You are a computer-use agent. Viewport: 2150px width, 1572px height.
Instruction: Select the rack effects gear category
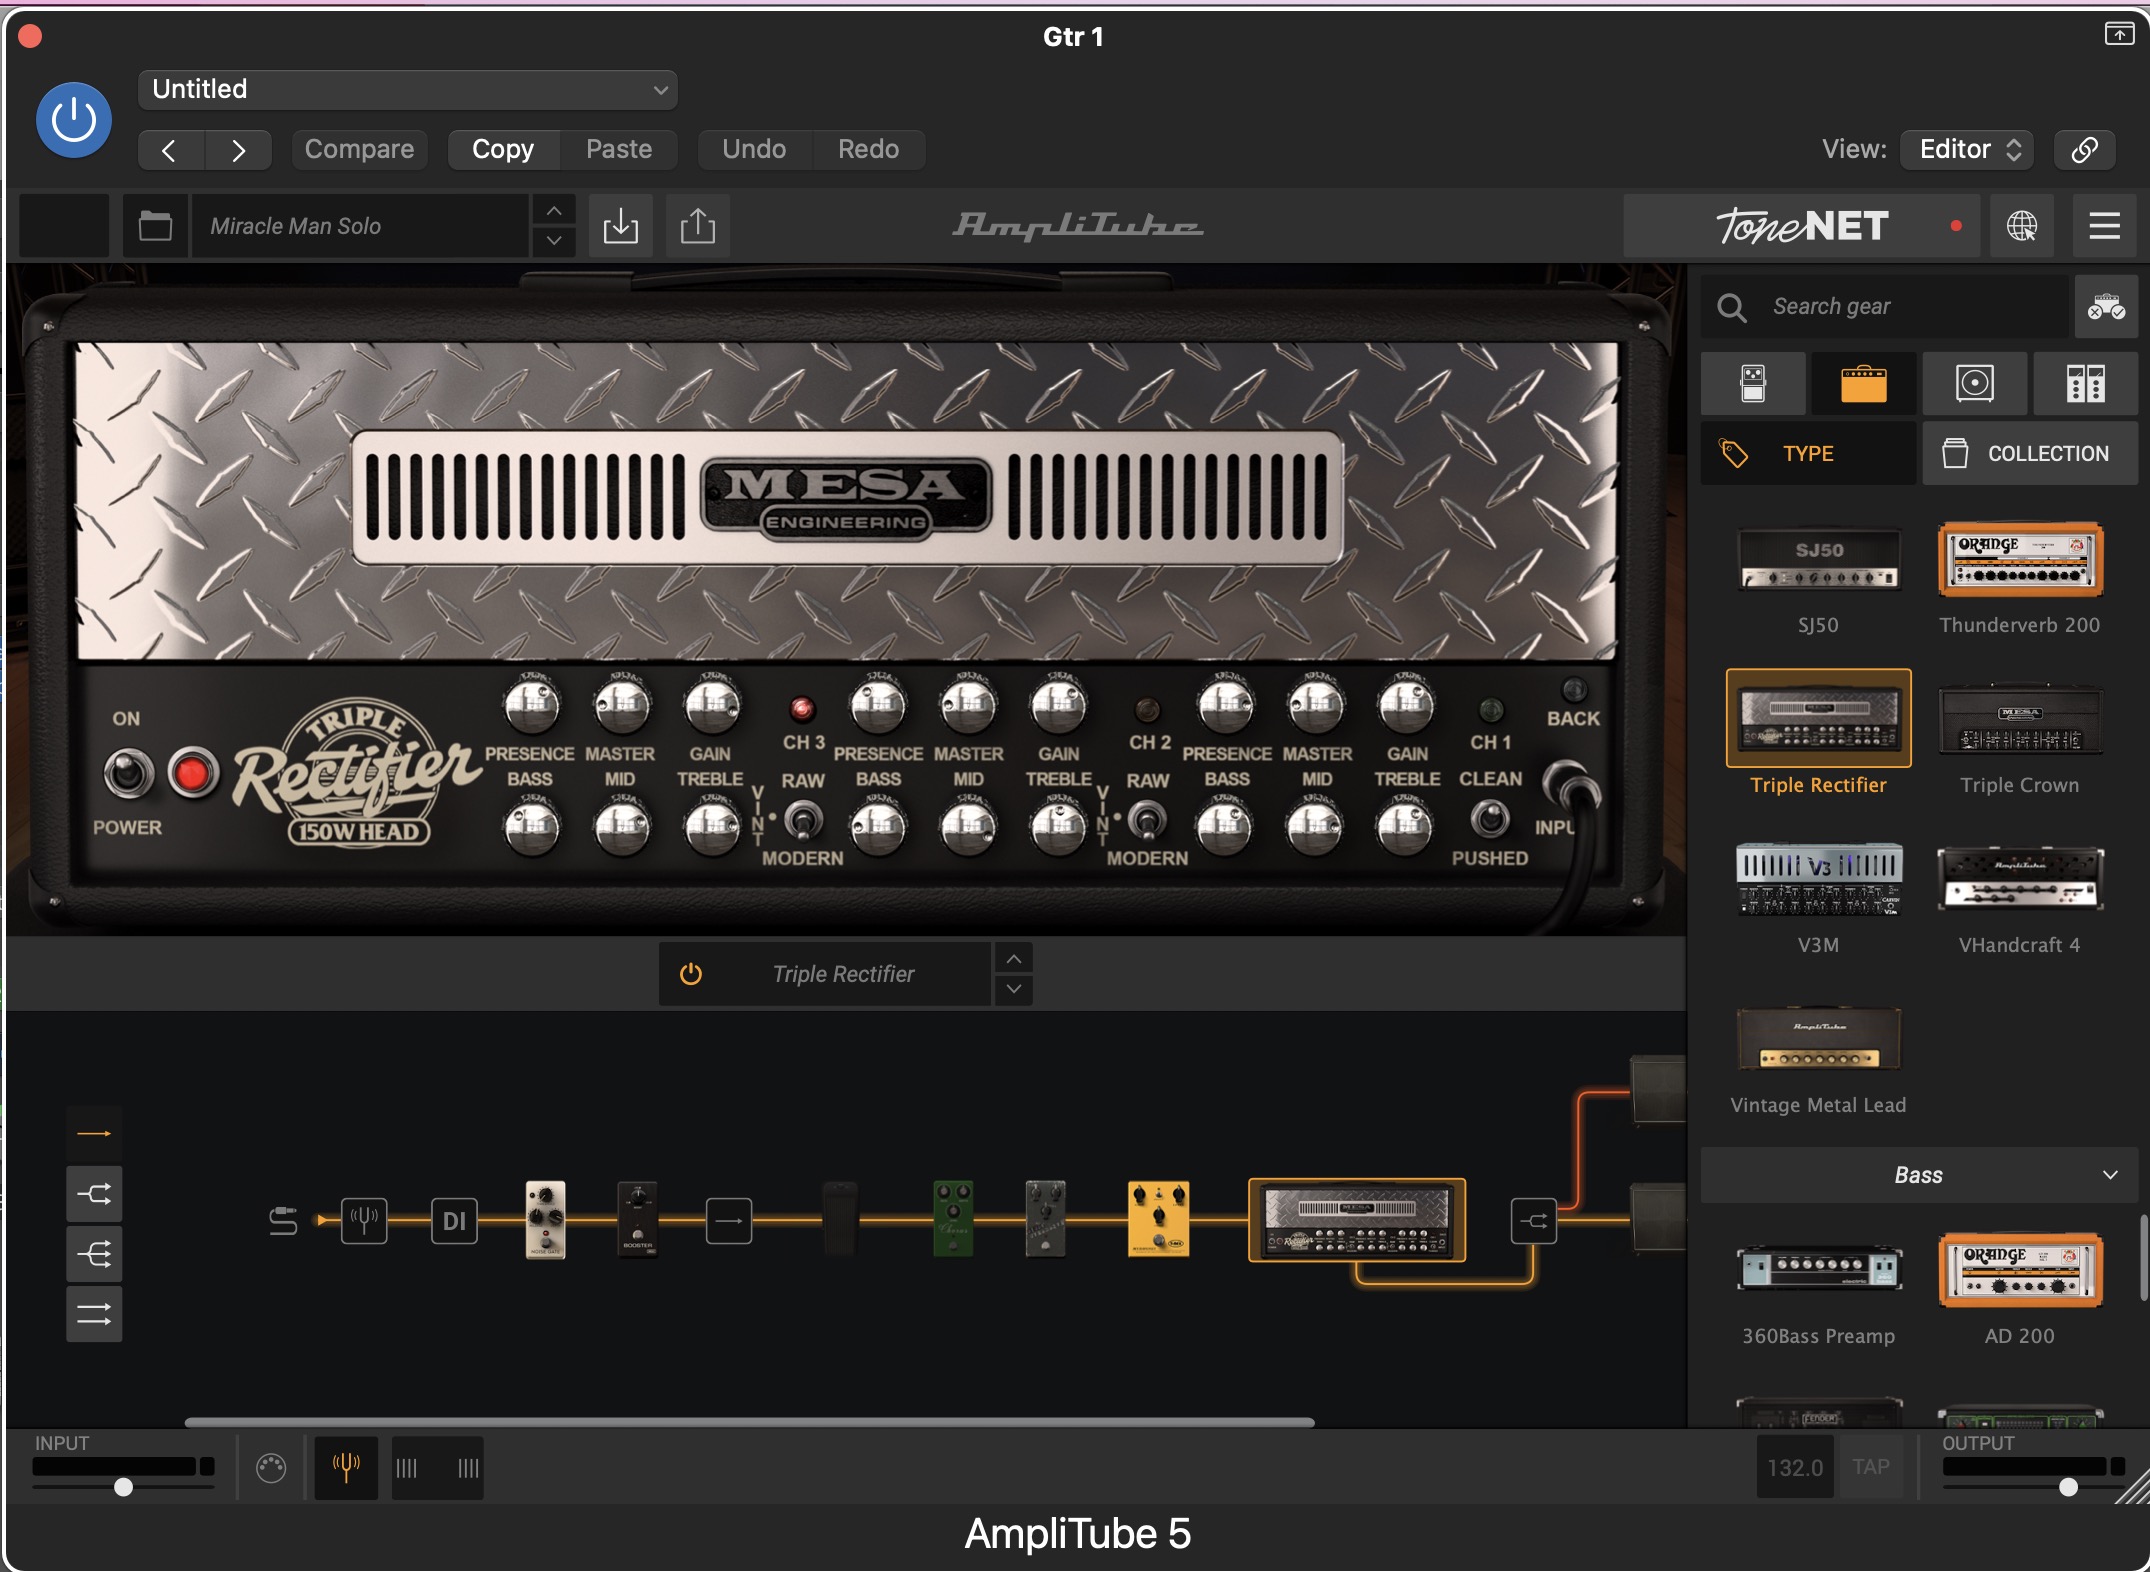(x=2086, y=384)
